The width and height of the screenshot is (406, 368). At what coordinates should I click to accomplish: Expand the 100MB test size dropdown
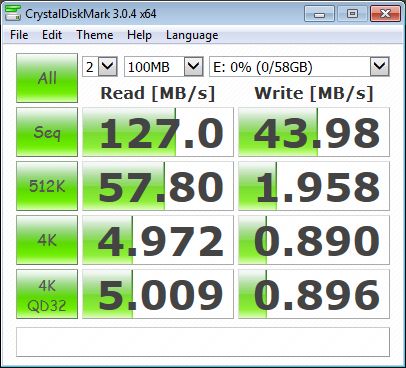click(x=194, y=67)
